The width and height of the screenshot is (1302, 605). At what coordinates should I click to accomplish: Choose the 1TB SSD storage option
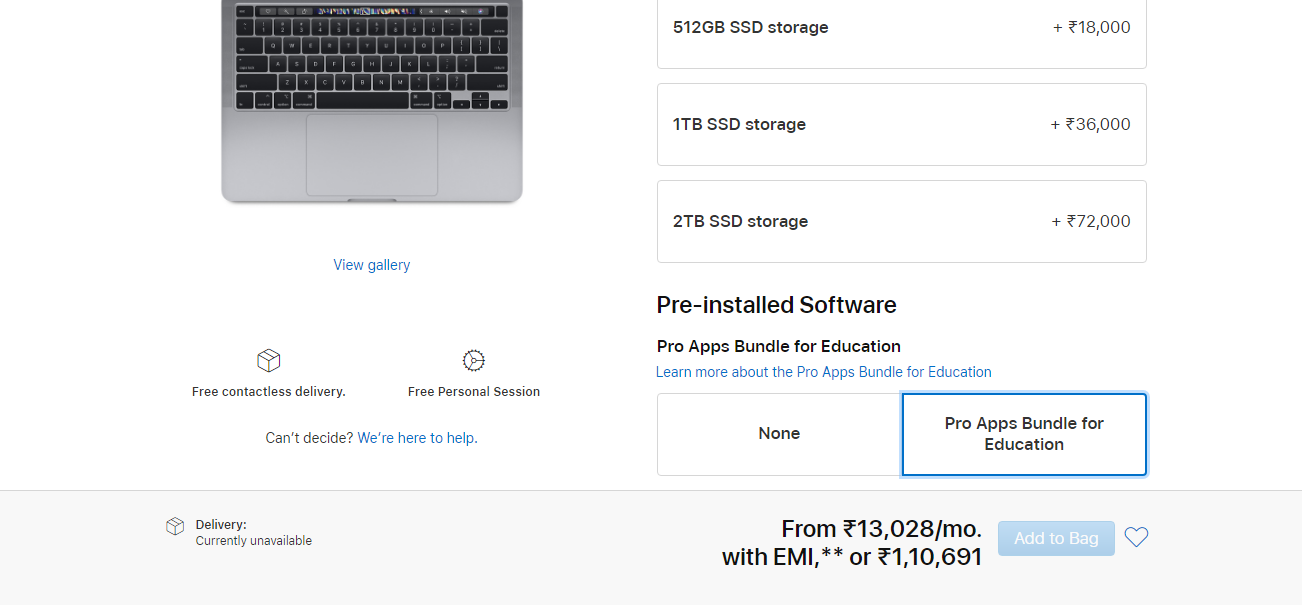[x=901, y=124]
